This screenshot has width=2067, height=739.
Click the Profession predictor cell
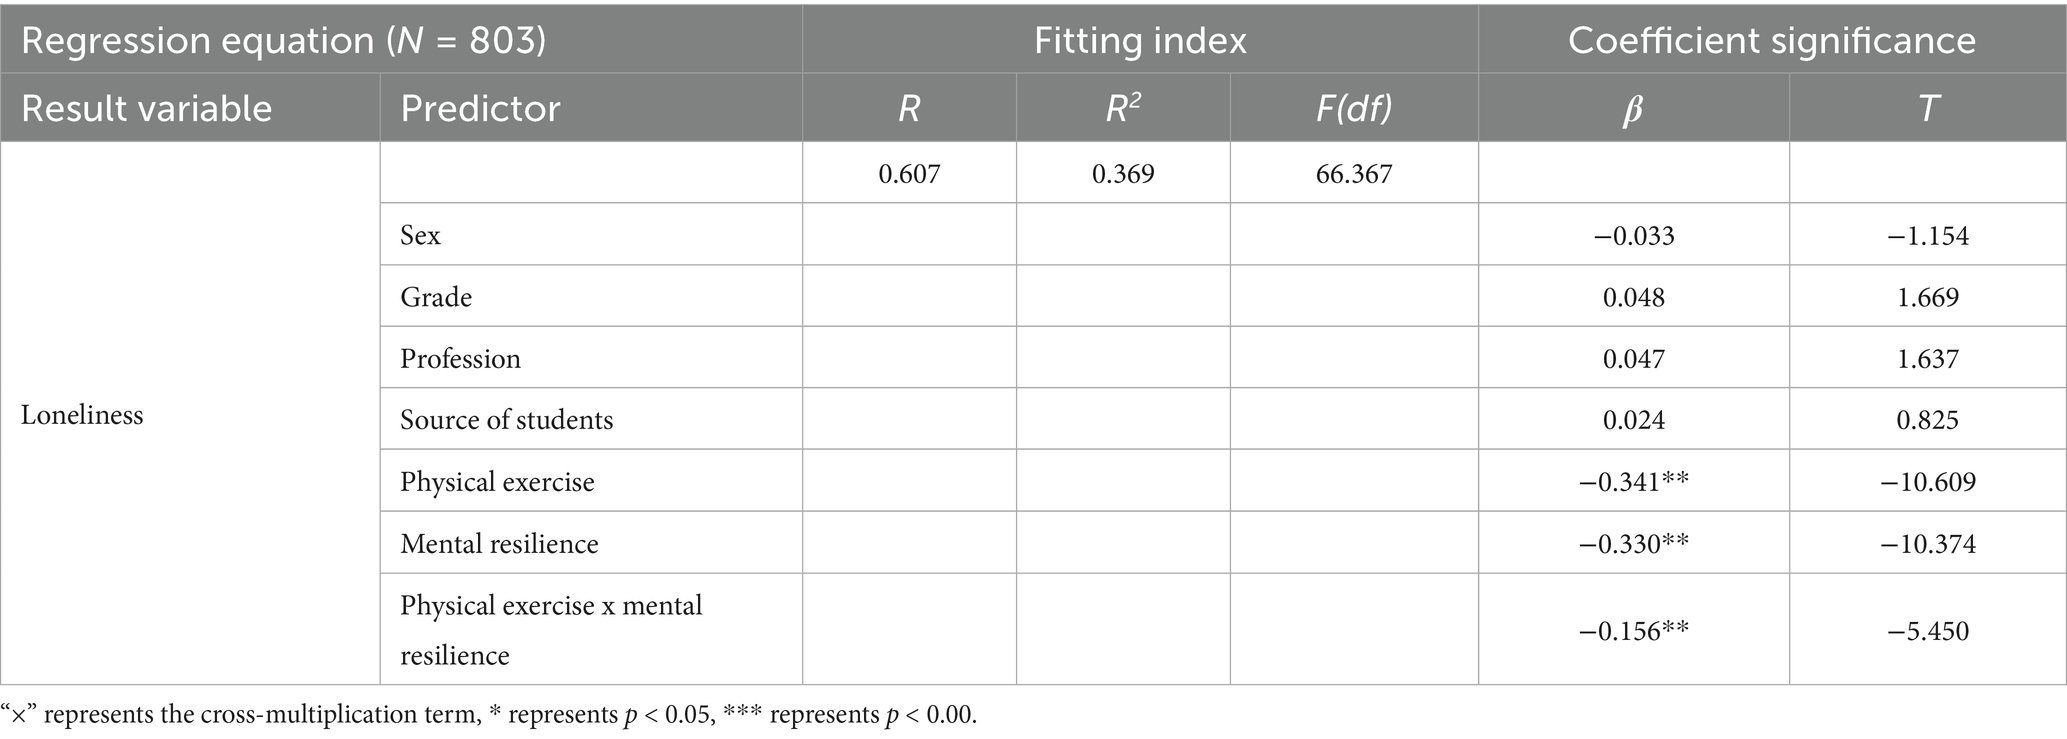[591, 358]
